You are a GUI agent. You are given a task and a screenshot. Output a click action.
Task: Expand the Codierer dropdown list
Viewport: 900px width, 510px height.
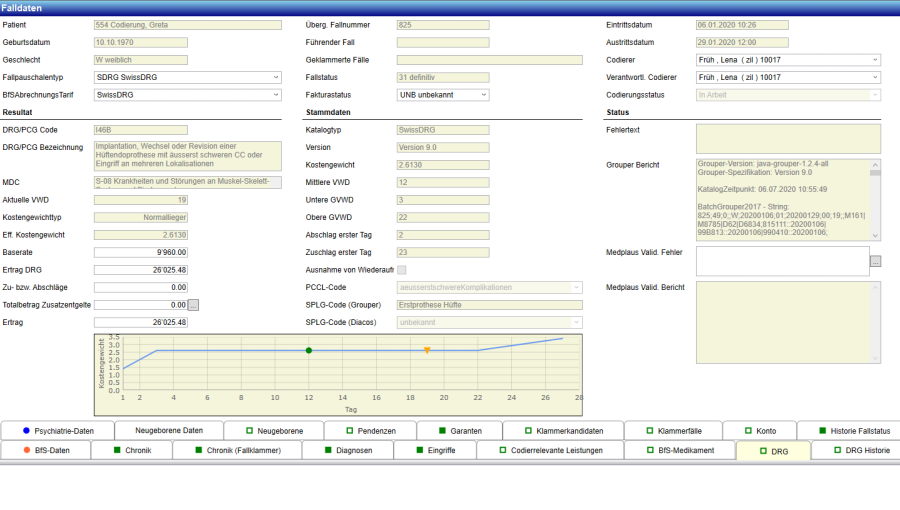[788, 60]
